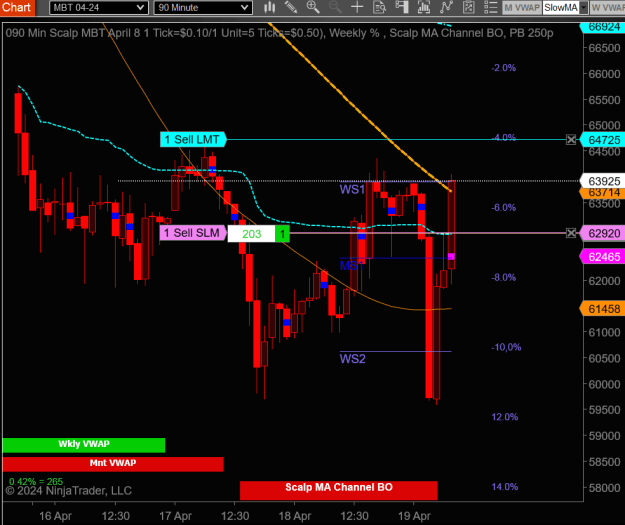
Task: Click the zoom out magnifier
Action: [x=335, y=7]
